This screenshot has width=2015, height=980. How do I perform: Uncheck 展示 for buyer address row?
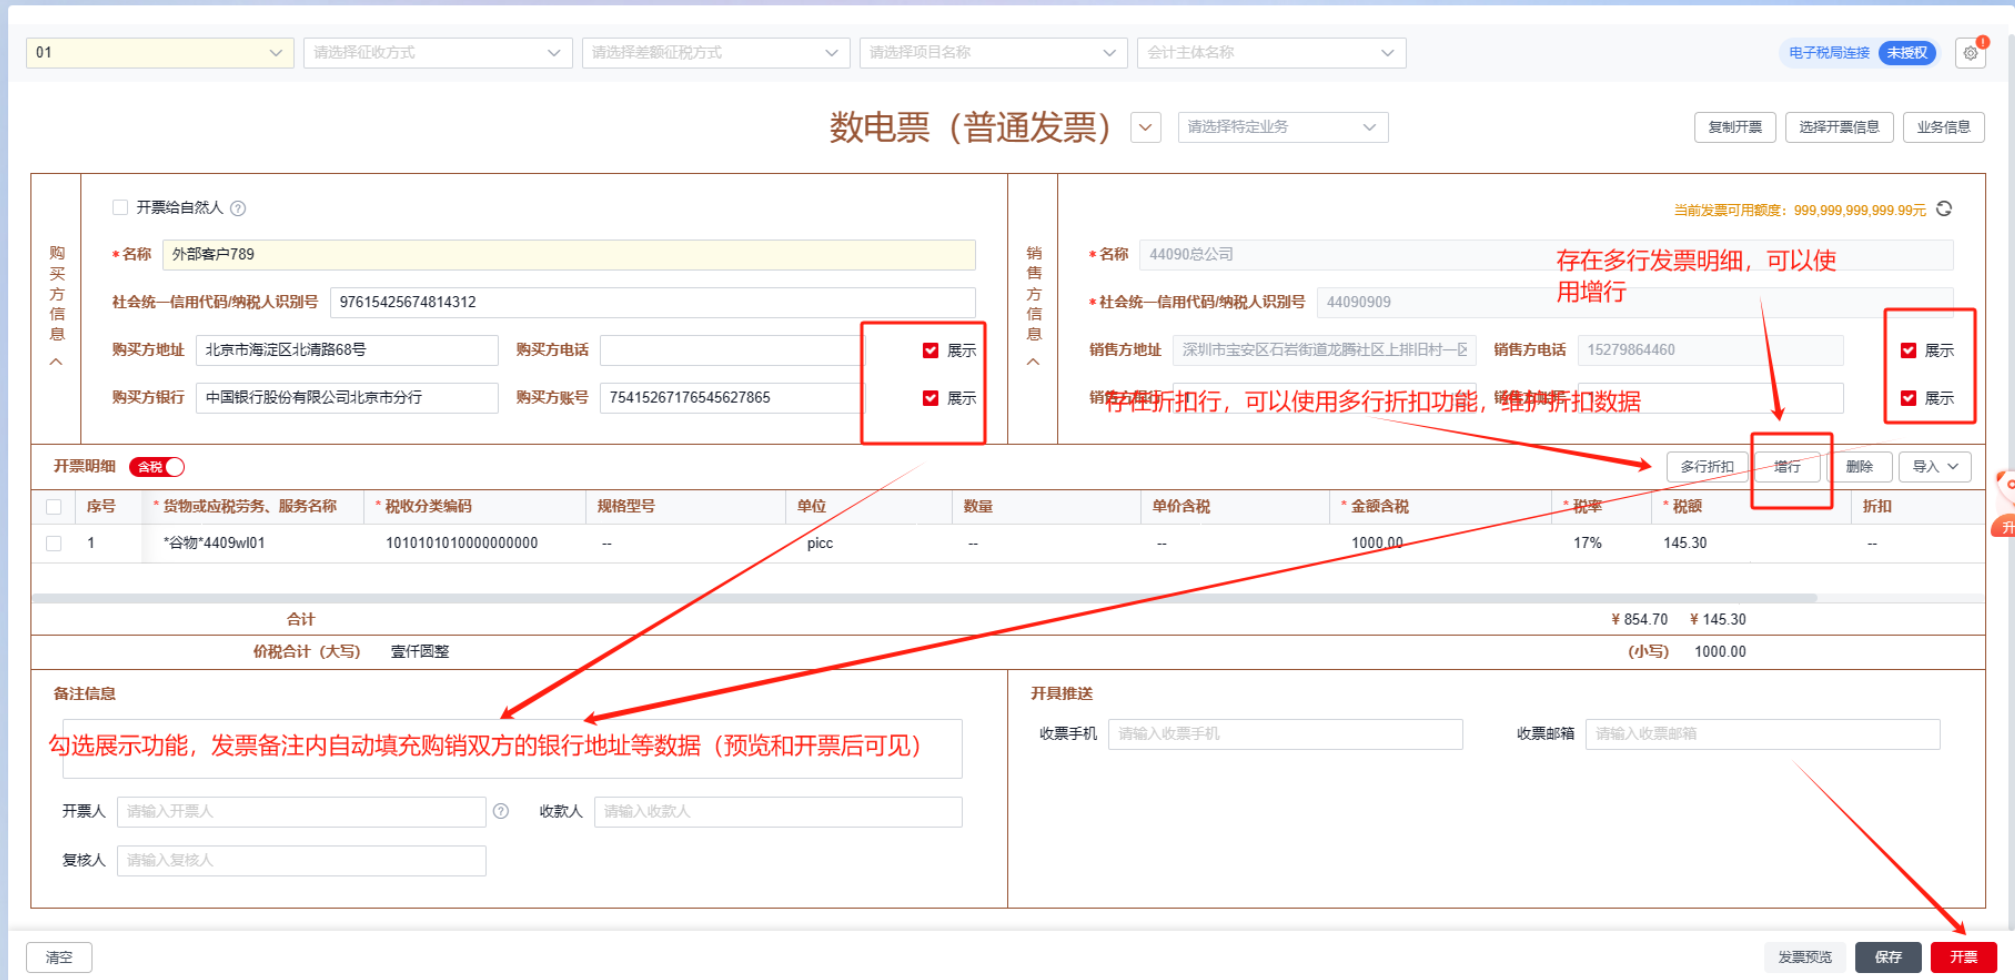pos(930,350)
